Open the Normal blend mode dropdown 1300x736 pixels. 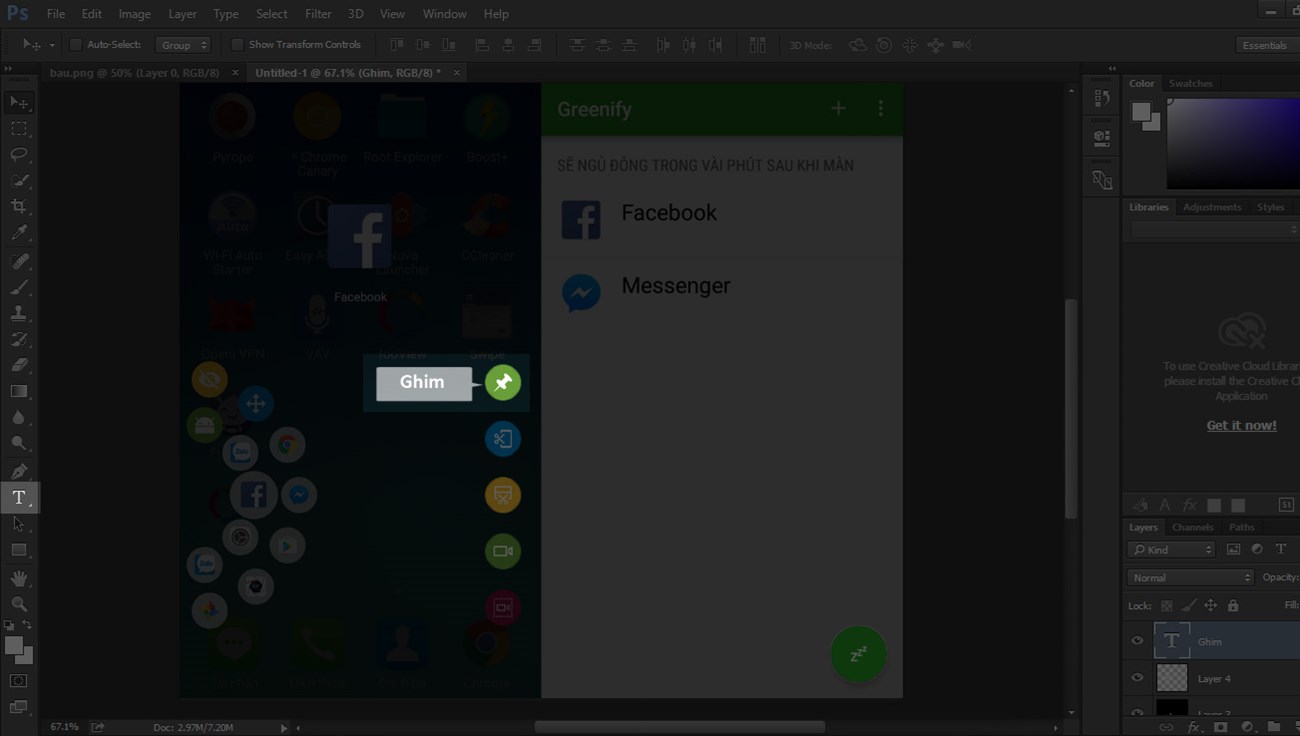[x=1190, y=577]
